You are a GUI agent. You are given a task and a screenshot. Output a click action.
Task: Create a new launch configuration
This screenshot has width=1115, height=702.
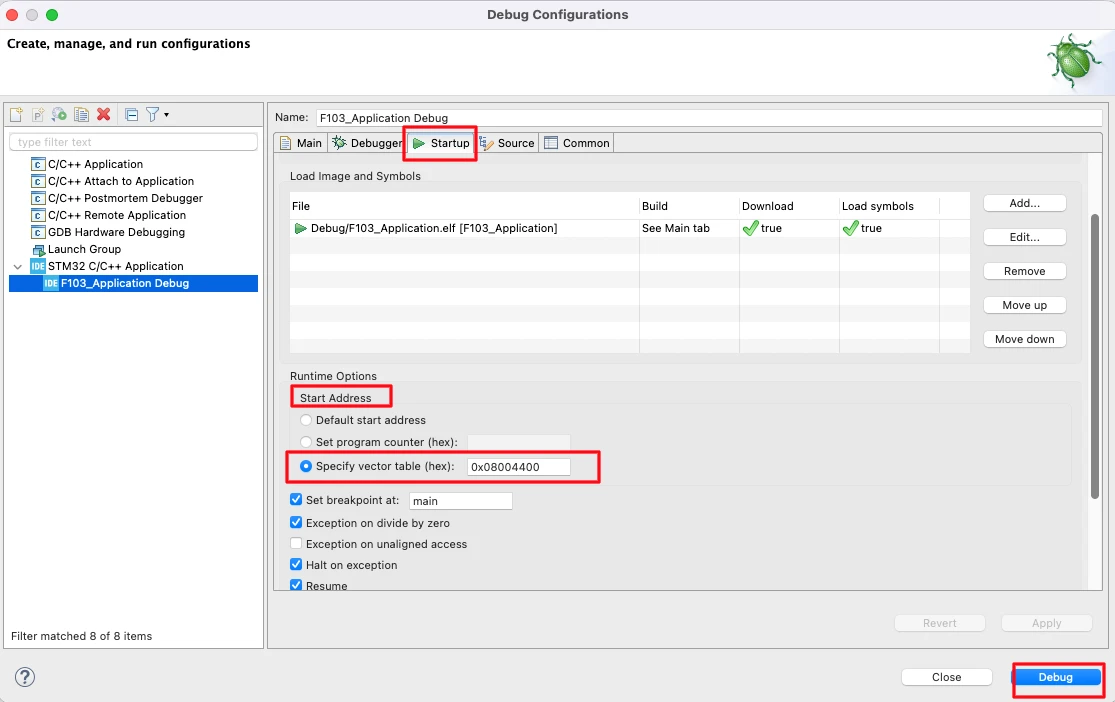point(16,114)
